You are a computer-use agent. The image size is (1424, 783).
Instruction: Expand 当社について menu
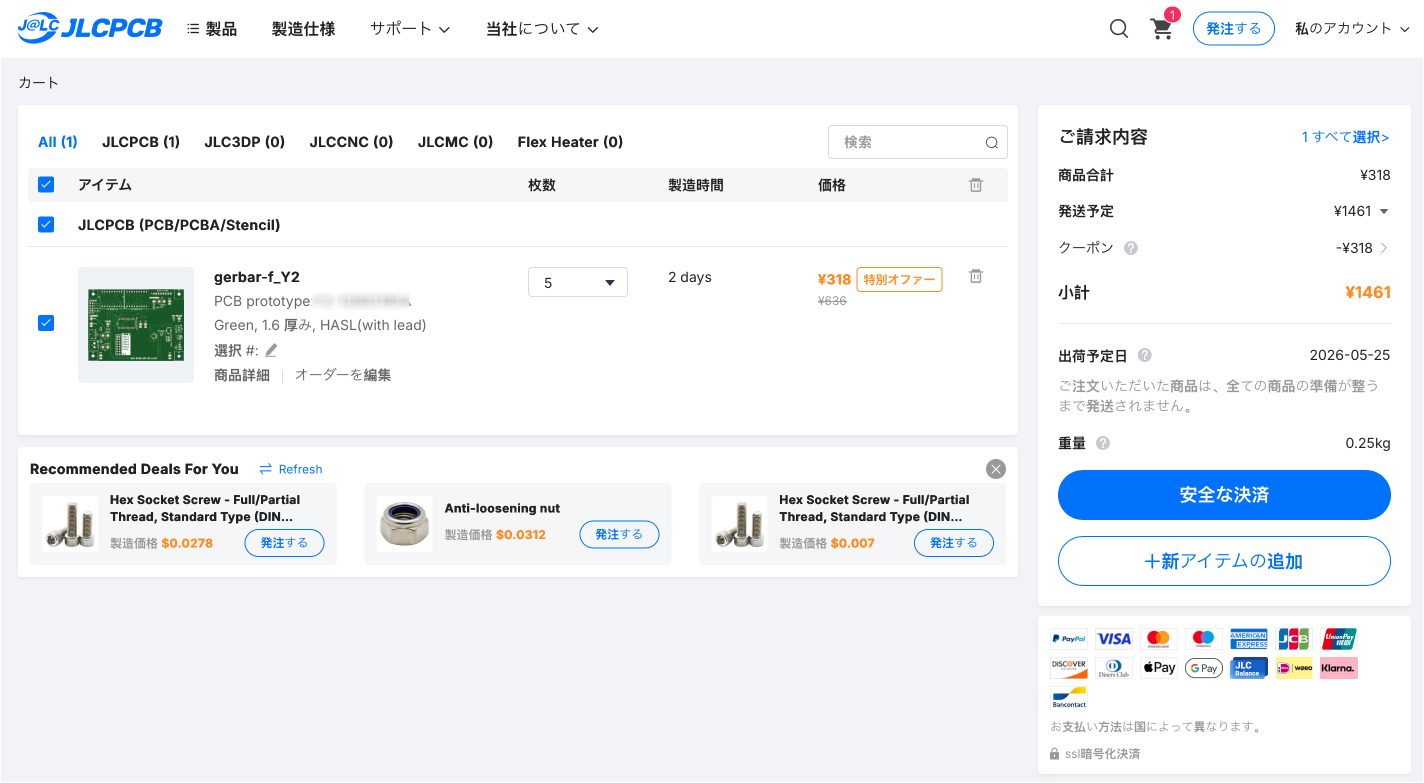[542, 29]
